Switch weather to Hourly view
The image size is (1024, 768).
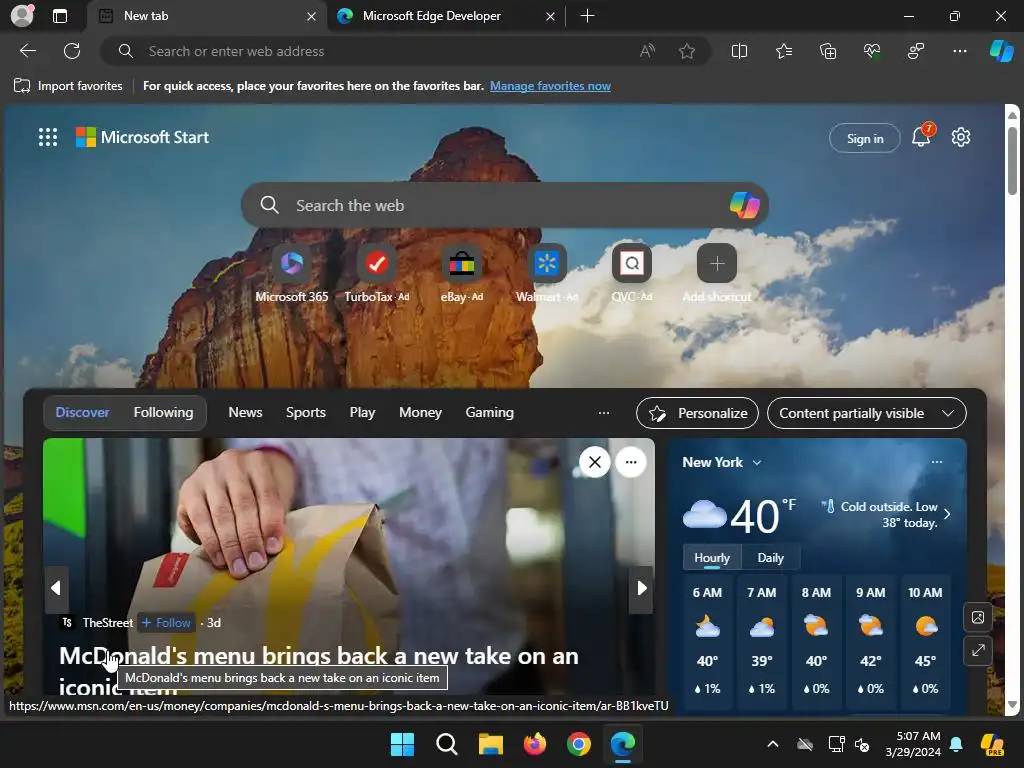[x=712, y=558]
